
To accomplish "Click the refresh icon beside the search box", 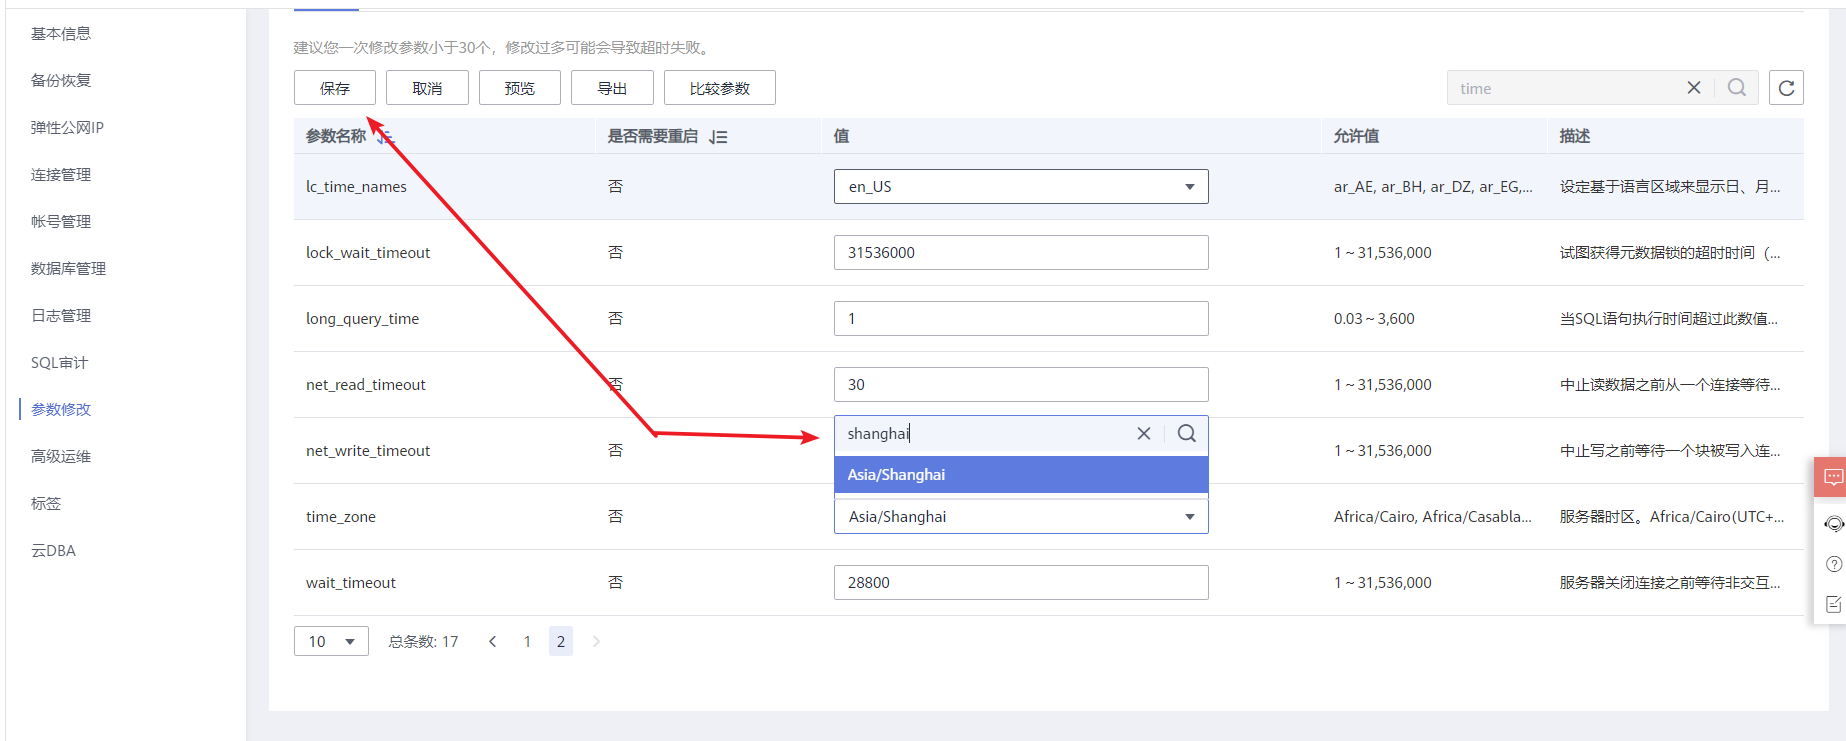I will pos(1786,88).
